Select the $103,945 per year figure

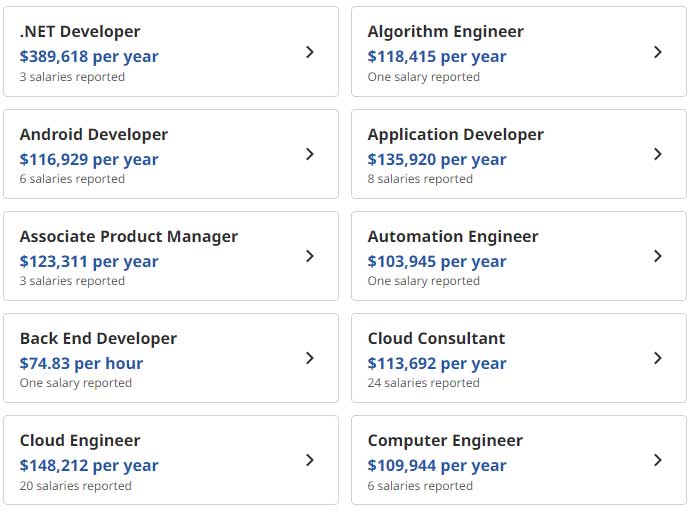click(437, 261)
